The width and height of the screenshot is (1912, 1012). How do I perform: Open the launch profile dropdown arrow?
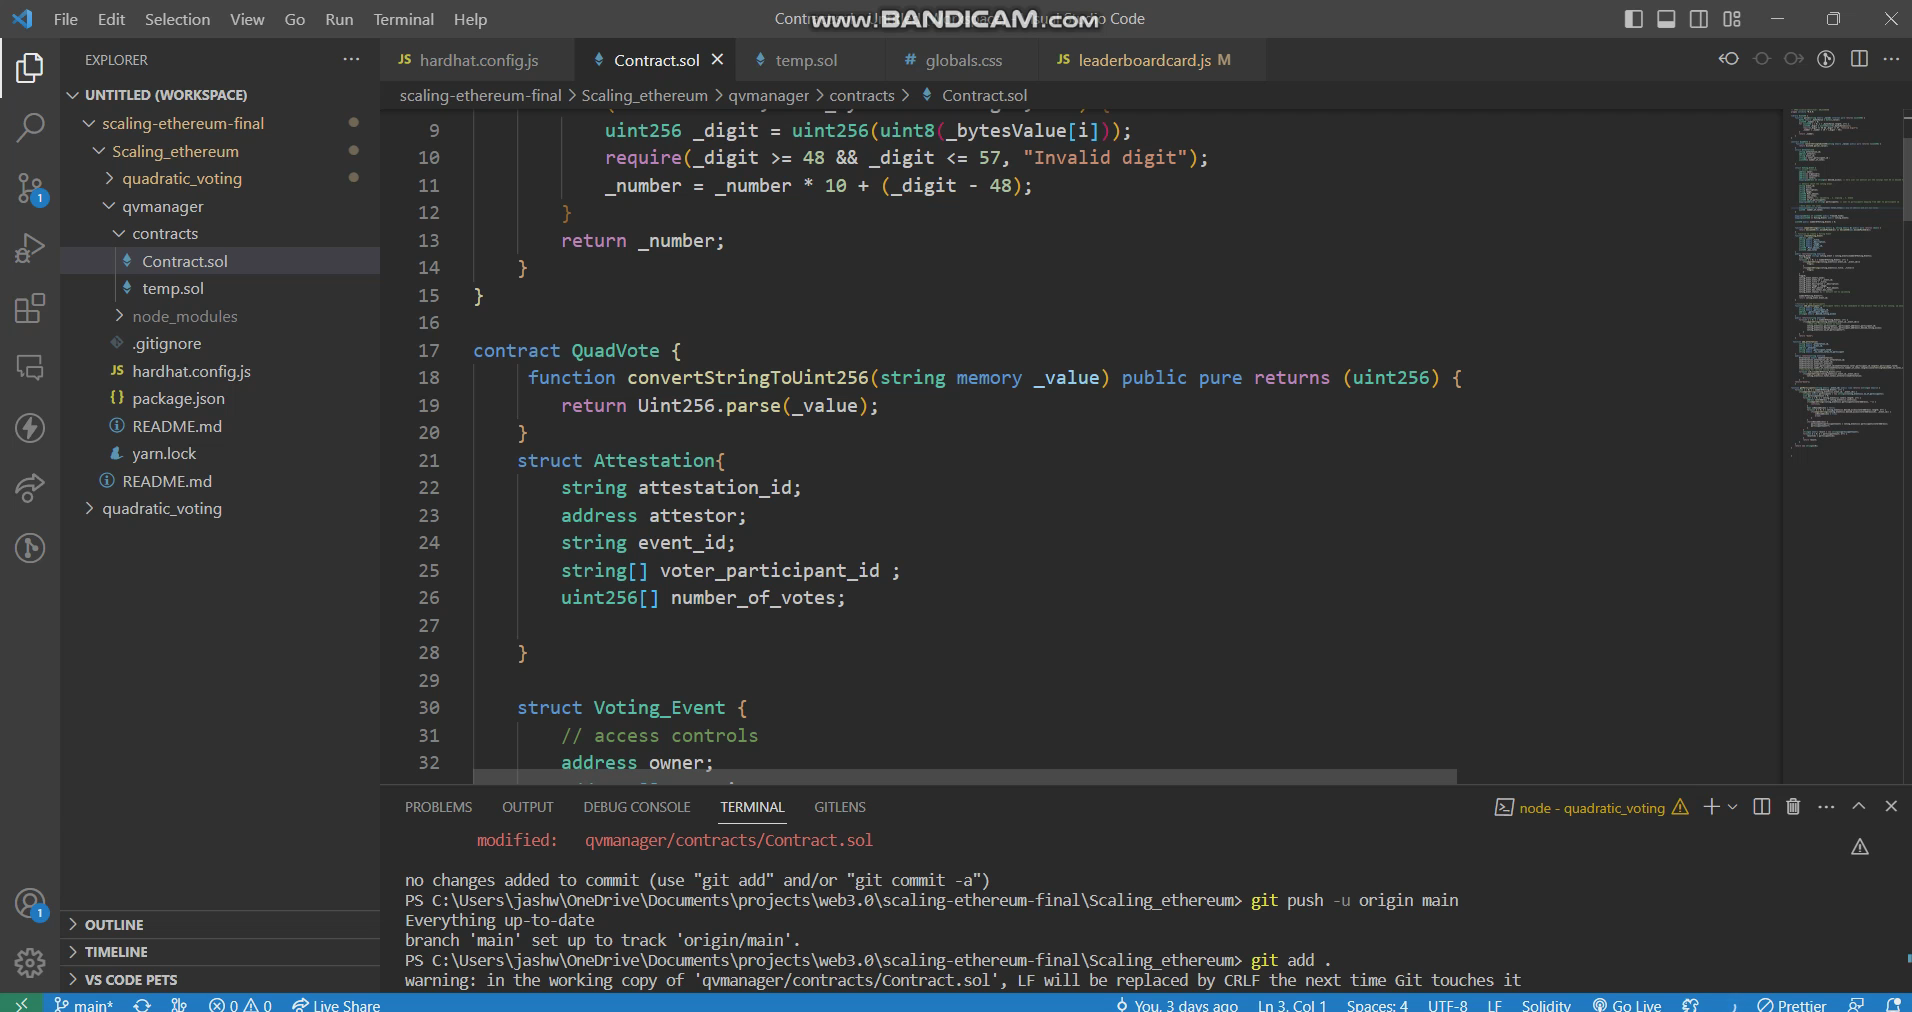[1733, 806]
